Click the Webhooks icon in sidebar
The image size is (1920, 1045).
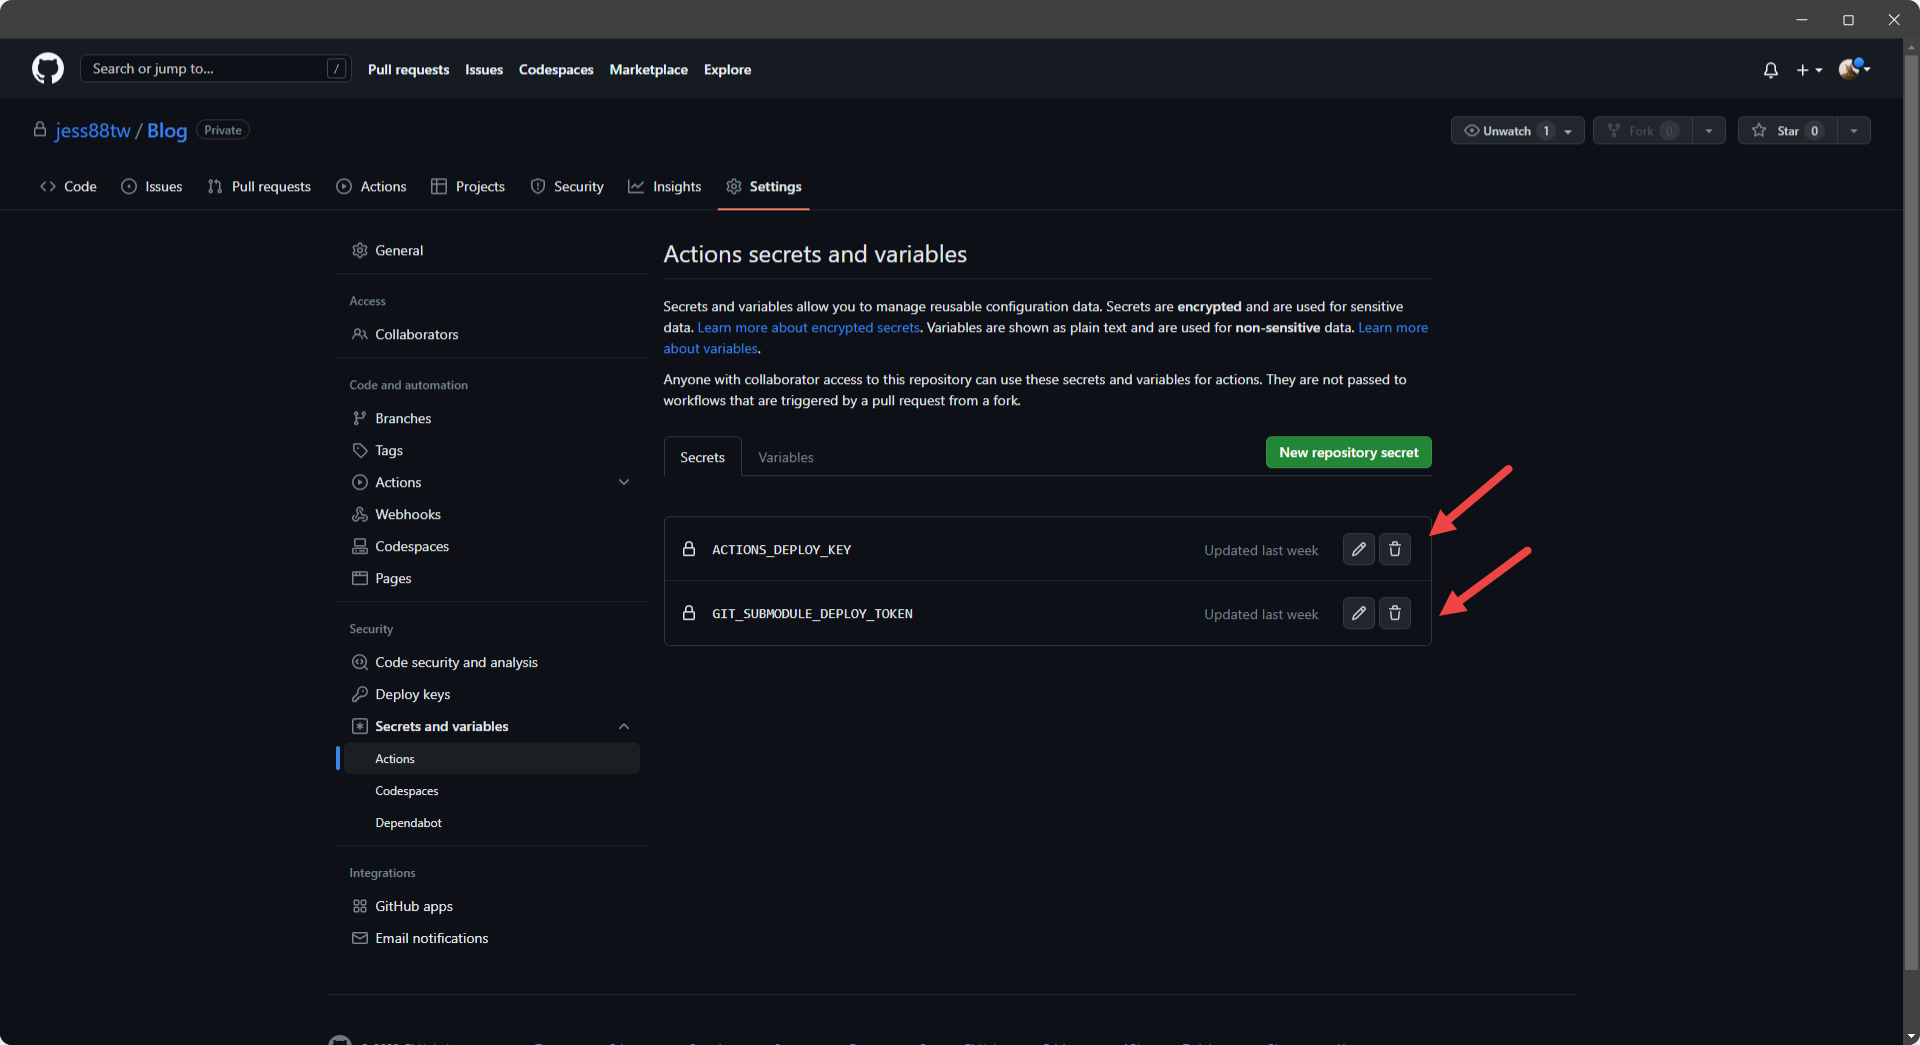360,515
